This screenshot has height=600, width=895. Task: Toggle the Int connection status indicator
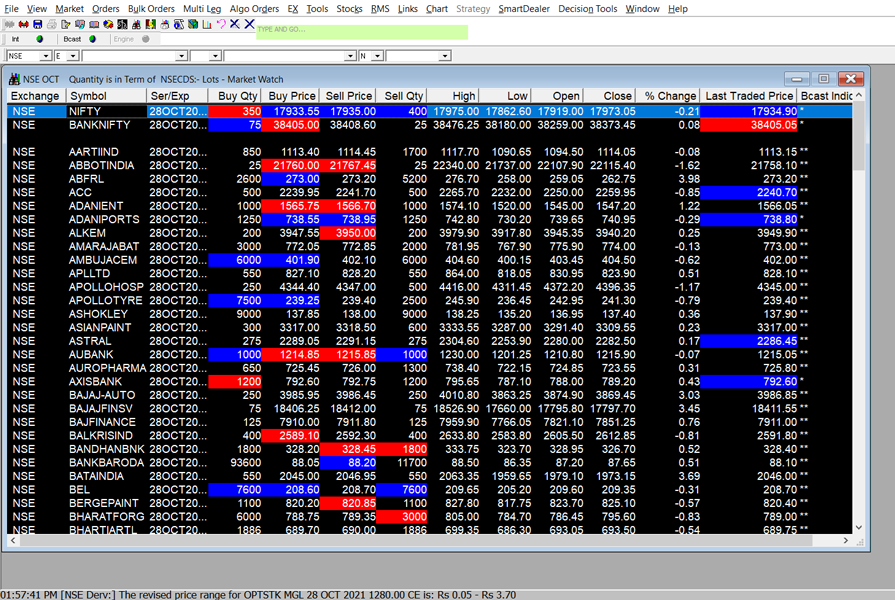39,40
